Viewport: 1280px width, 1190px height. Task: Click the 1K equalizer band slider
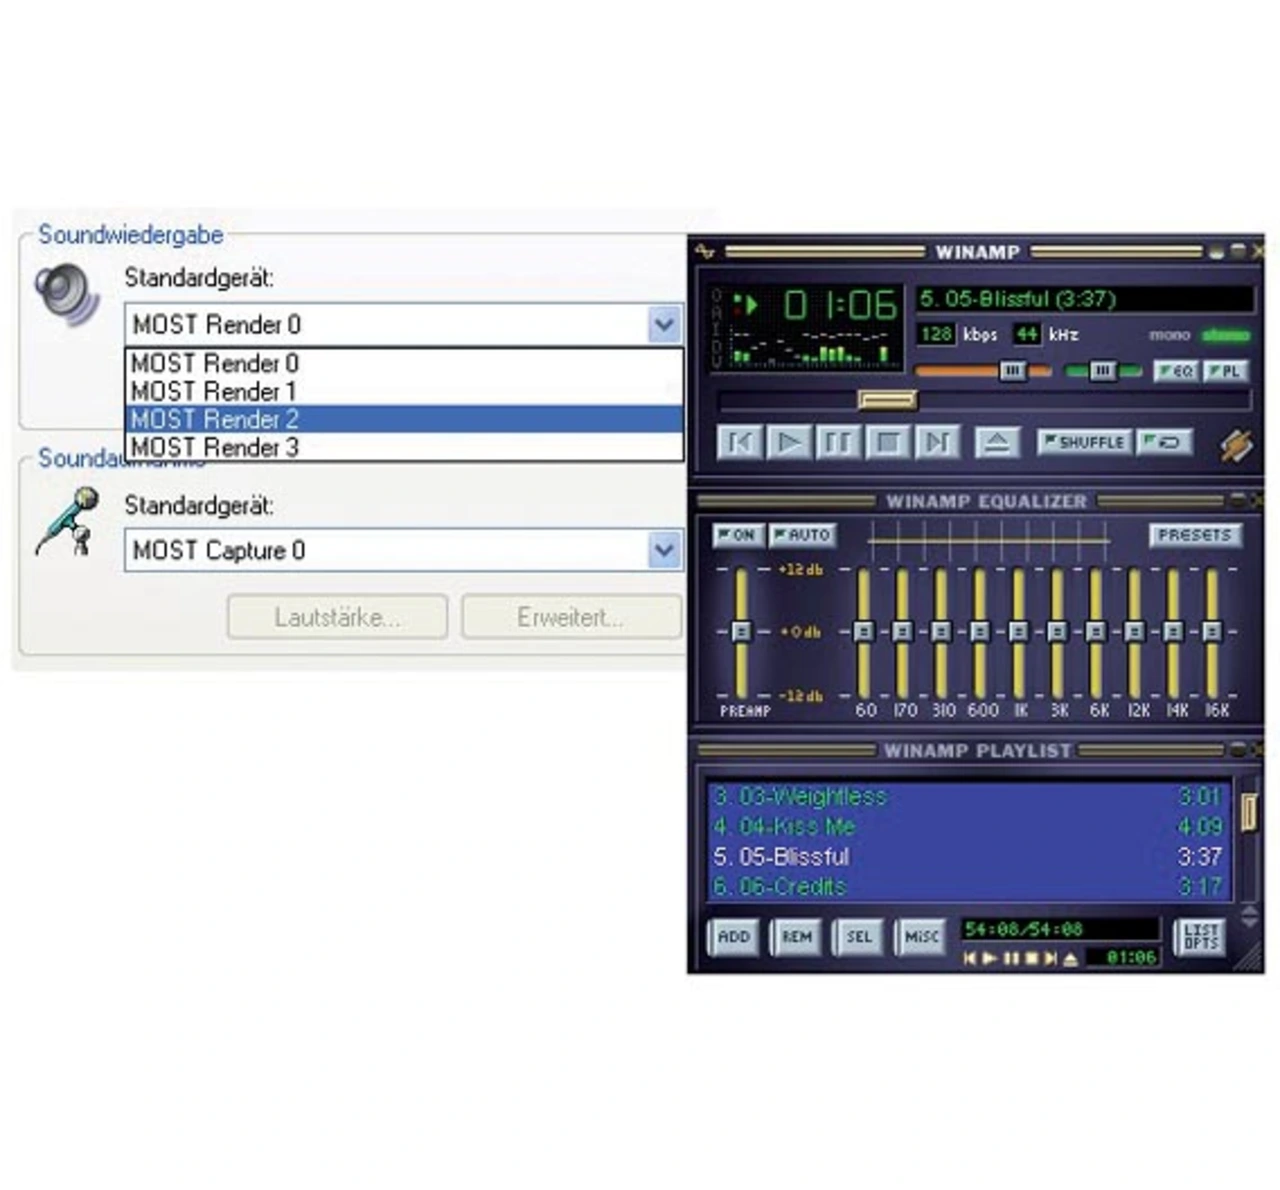tap(1019, 632)
